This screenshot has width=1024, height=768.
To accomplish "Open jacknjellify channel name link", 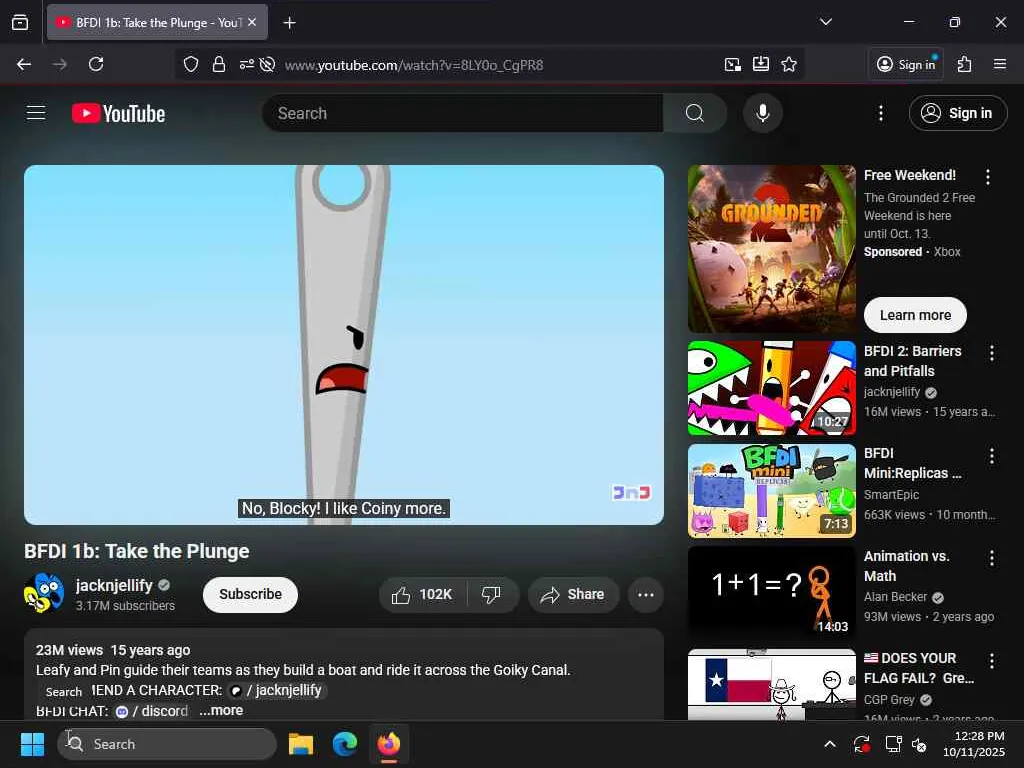I will (114, 585).
